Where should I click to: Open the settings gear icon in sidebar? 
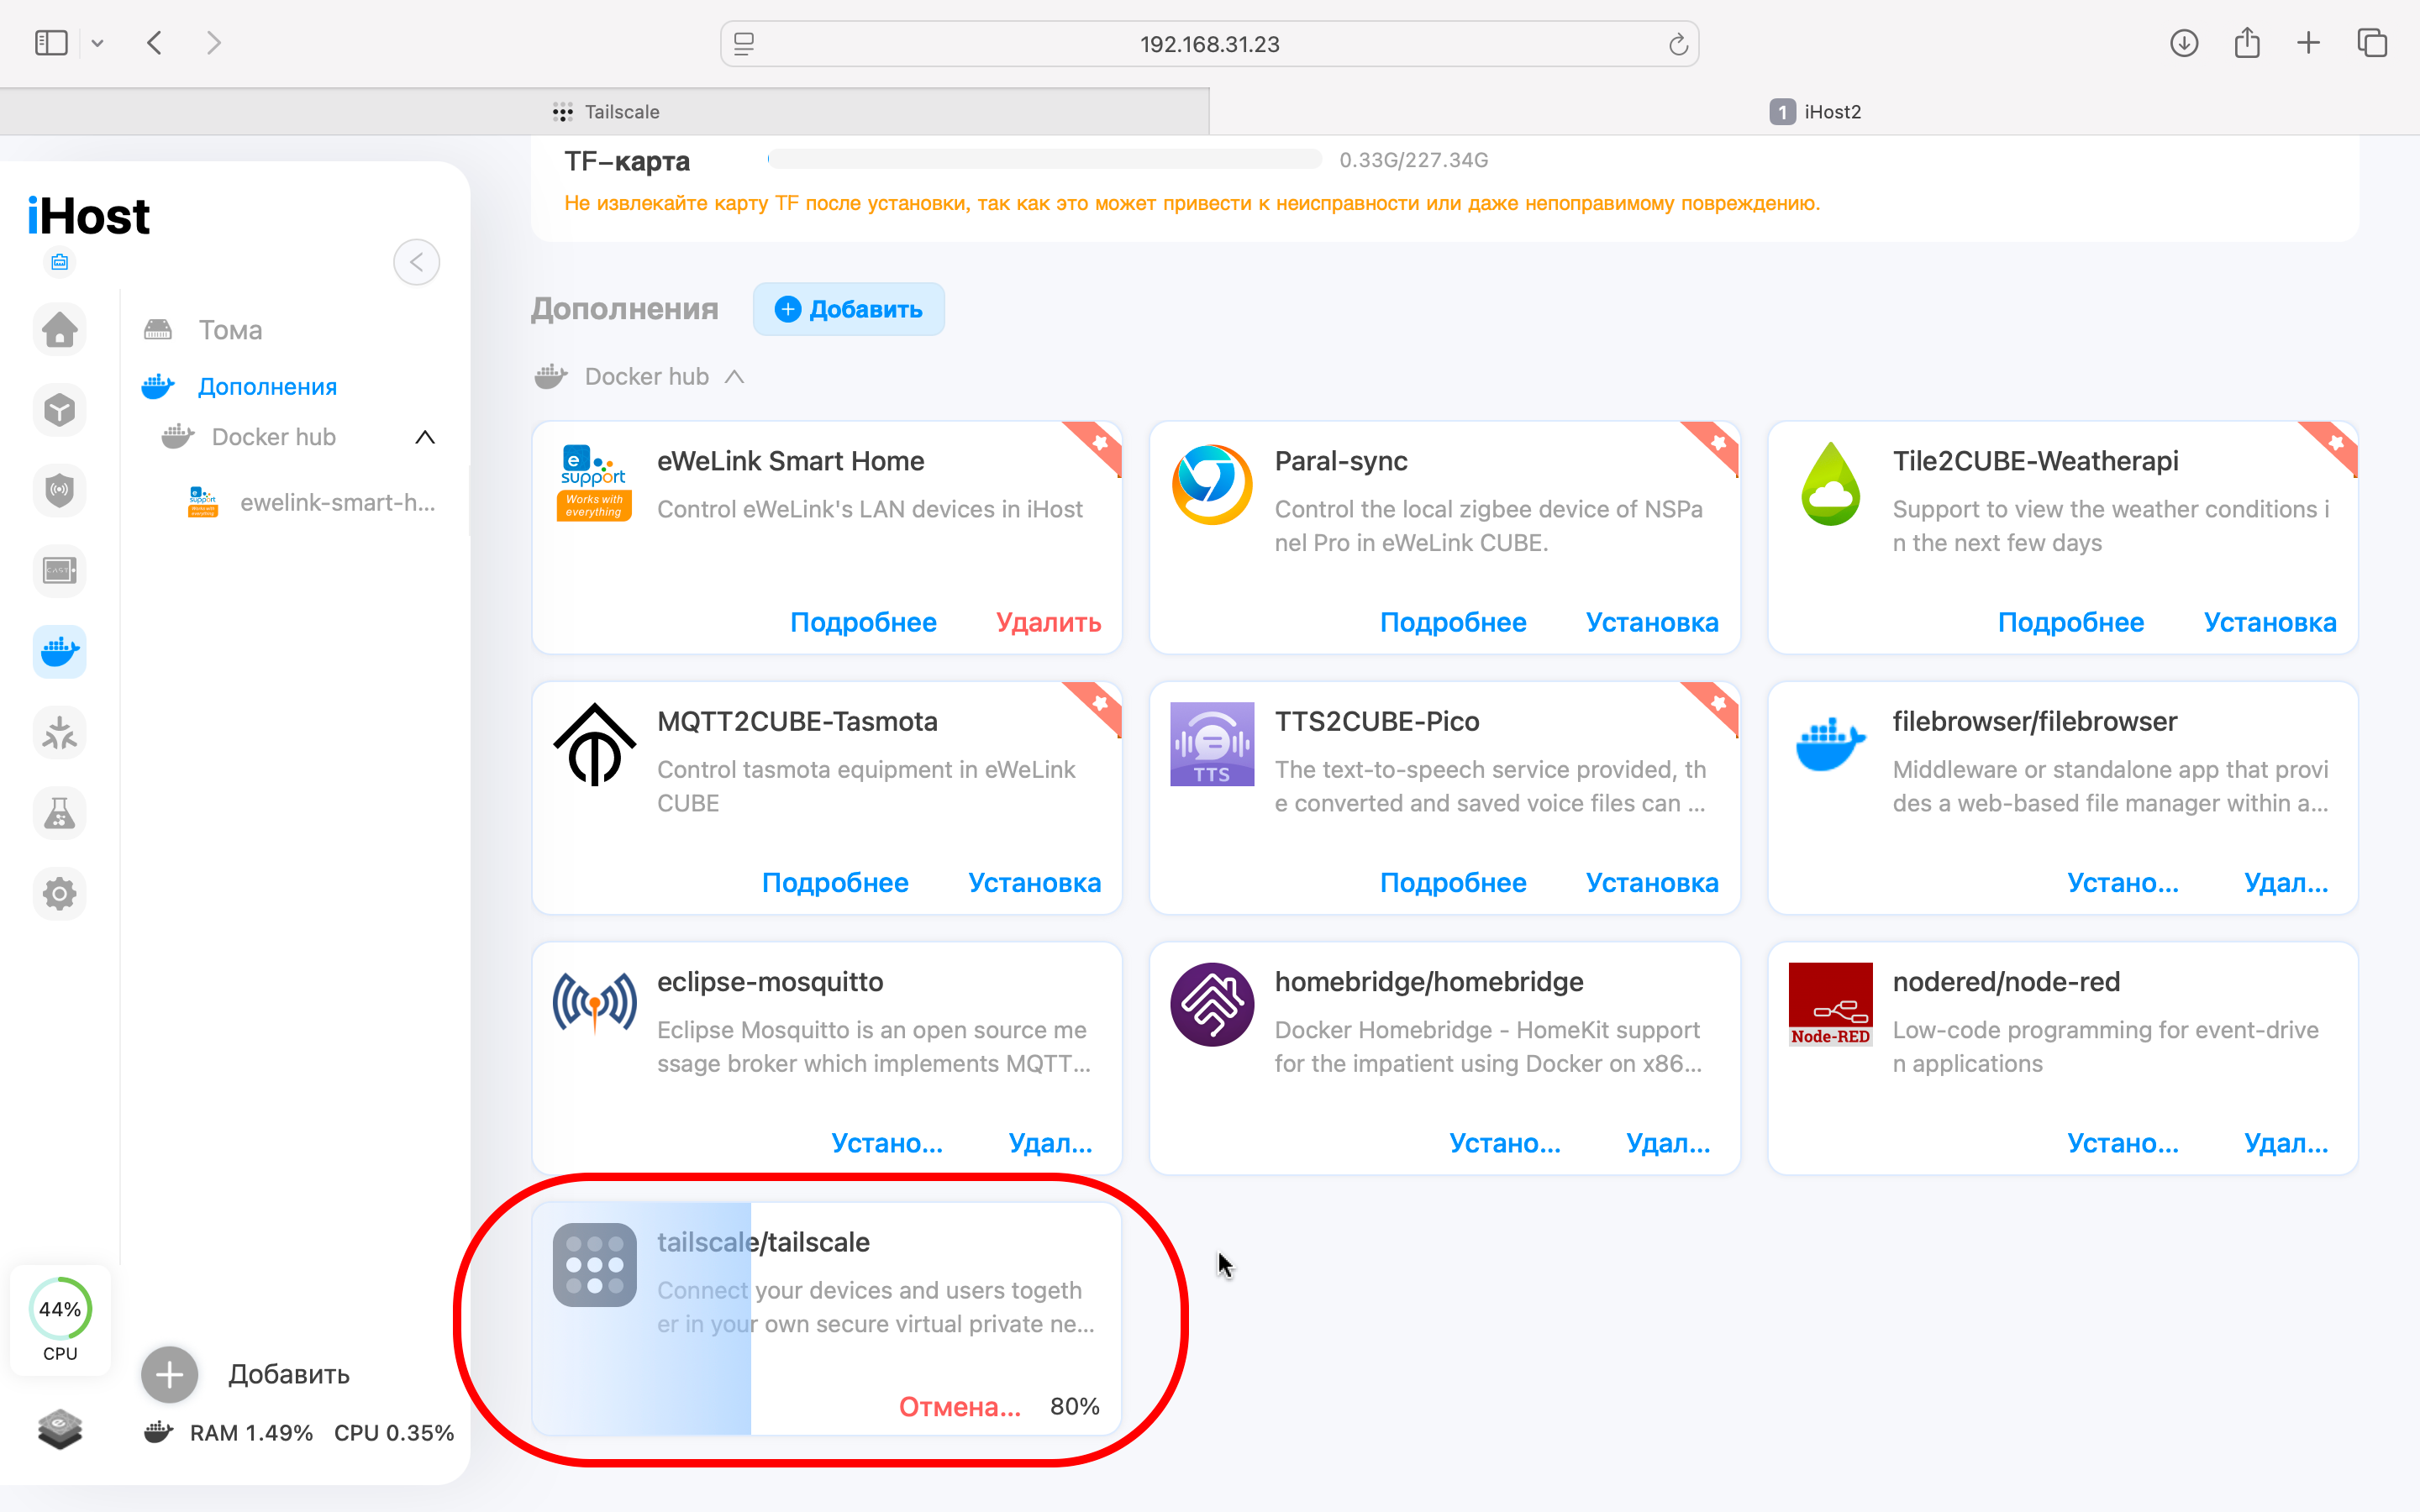point(60,894)
